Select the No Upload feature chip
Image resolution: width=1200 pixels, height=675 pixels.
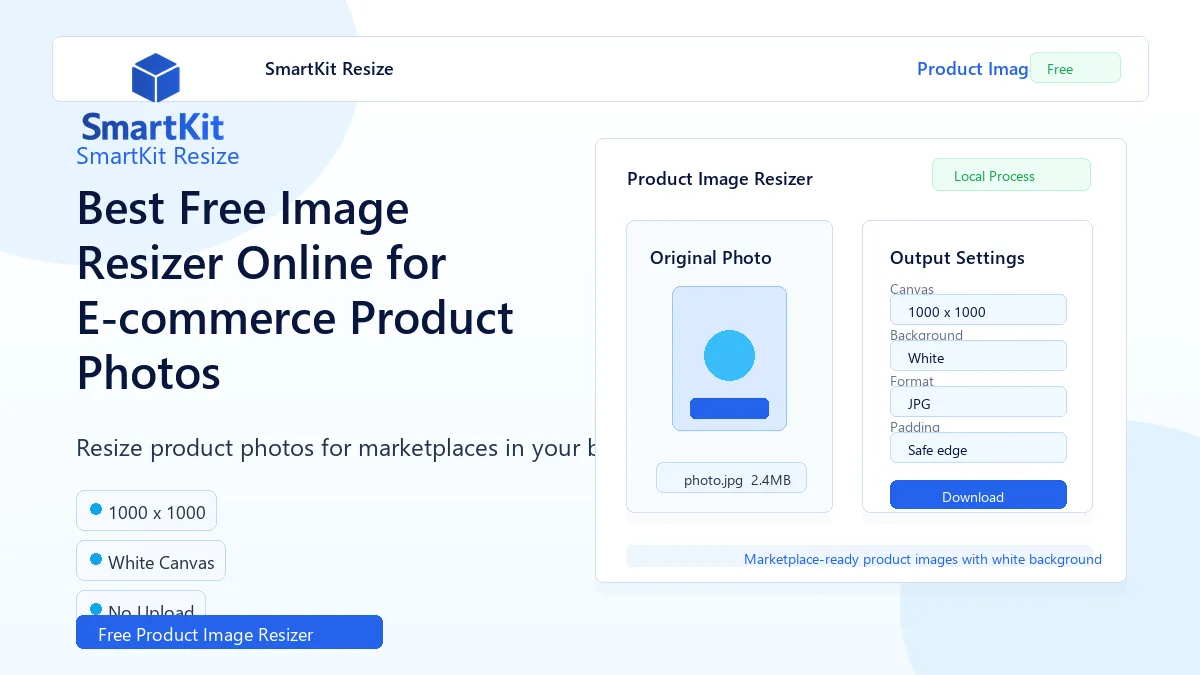(141, 603)
